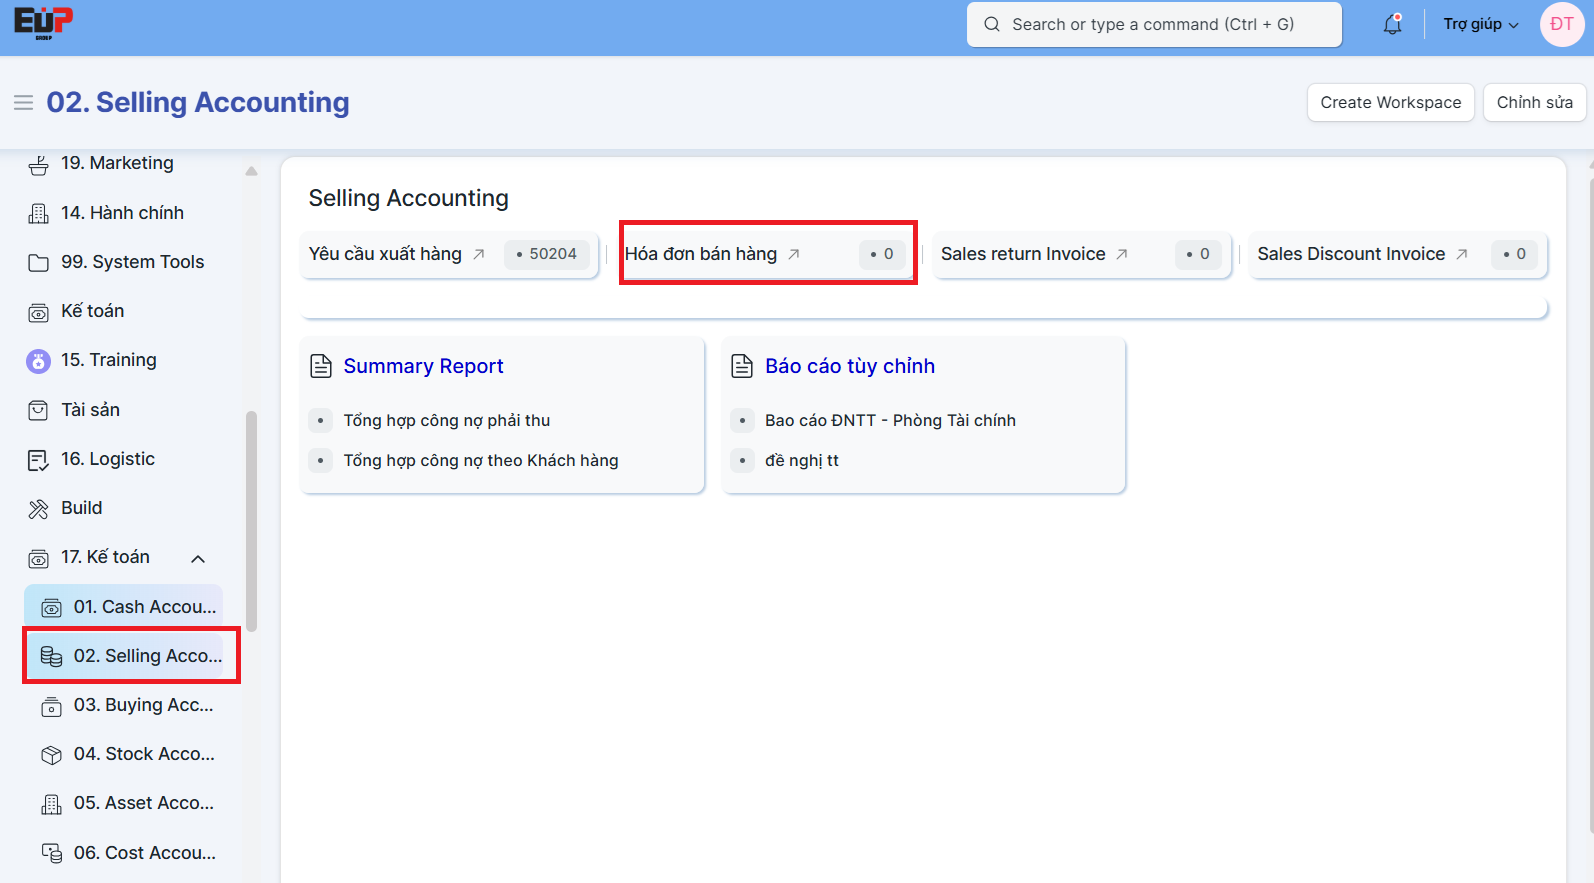
Task: Click the Báo cáo tùy chỉnh document icon
Action: click(742, 366)
